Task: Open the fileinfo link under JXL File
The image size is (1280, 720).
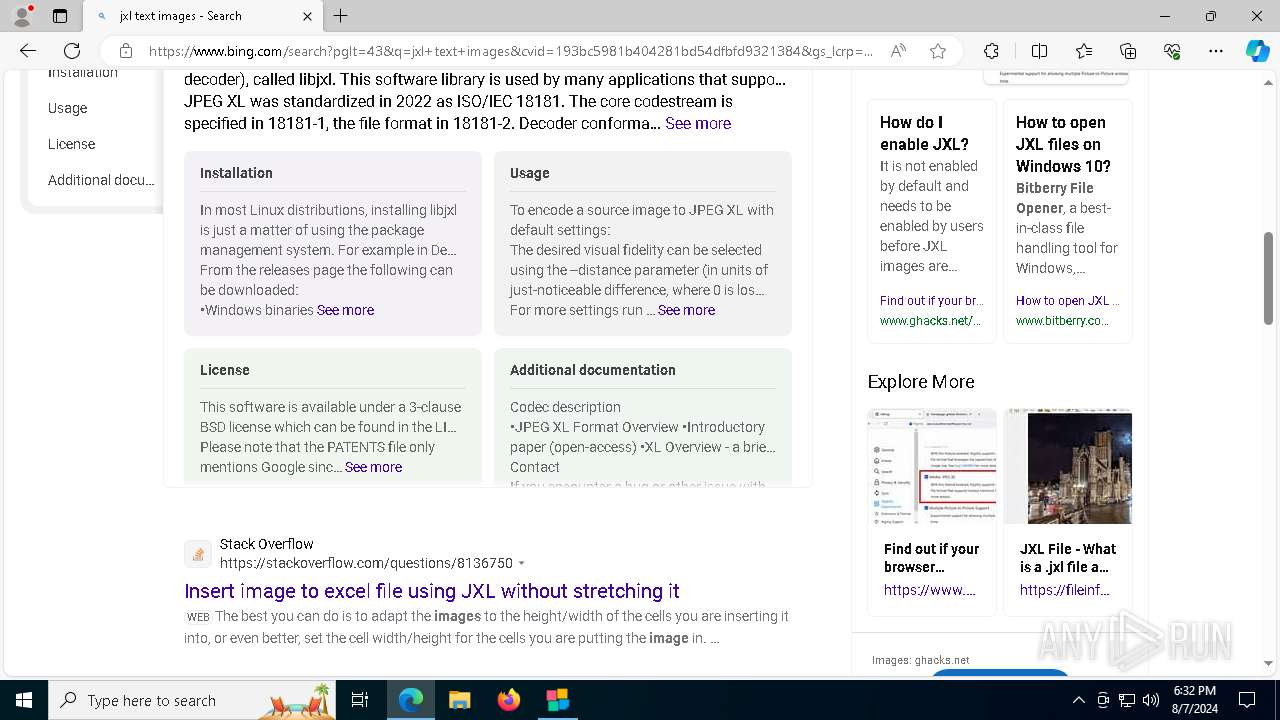Action: pos(1064,590)
